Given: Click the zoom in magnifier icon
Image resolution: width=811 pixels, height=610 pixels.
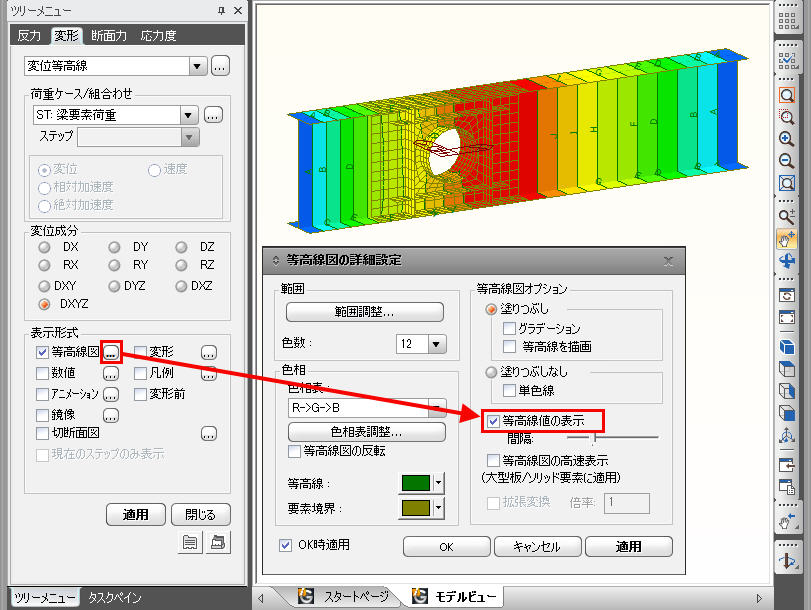Looking at the screenshot, I should (x=787, y=139).
